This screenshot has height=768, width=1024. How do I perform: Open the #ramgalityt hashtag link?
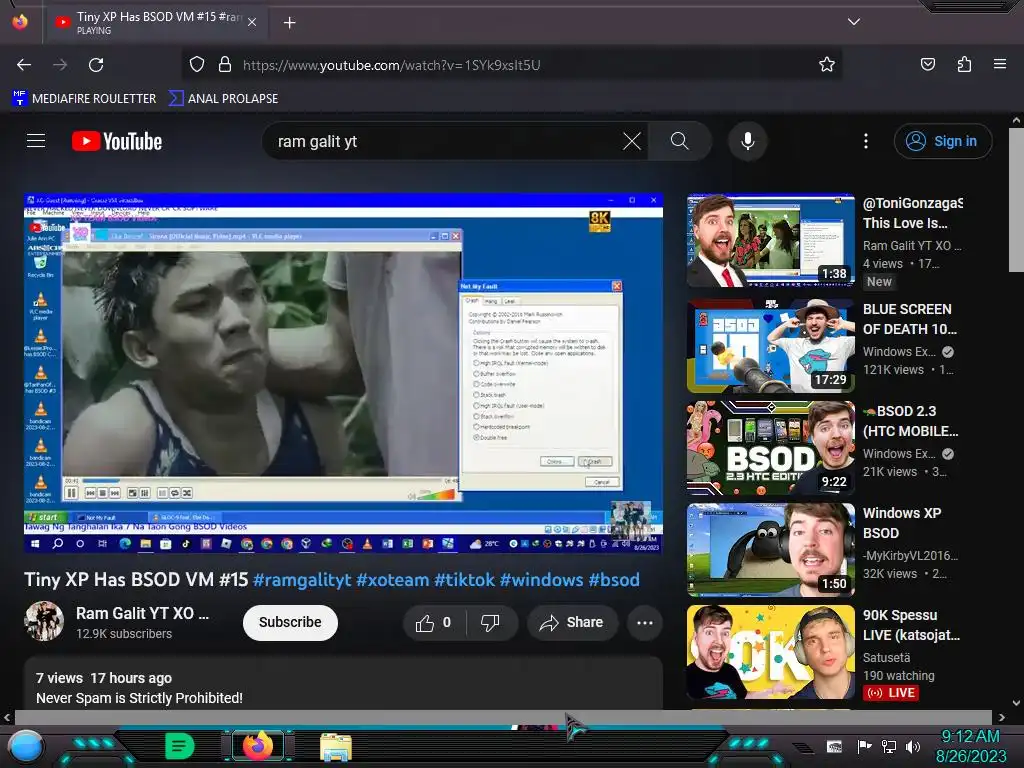pyautogui.click(x=302, y=580)
